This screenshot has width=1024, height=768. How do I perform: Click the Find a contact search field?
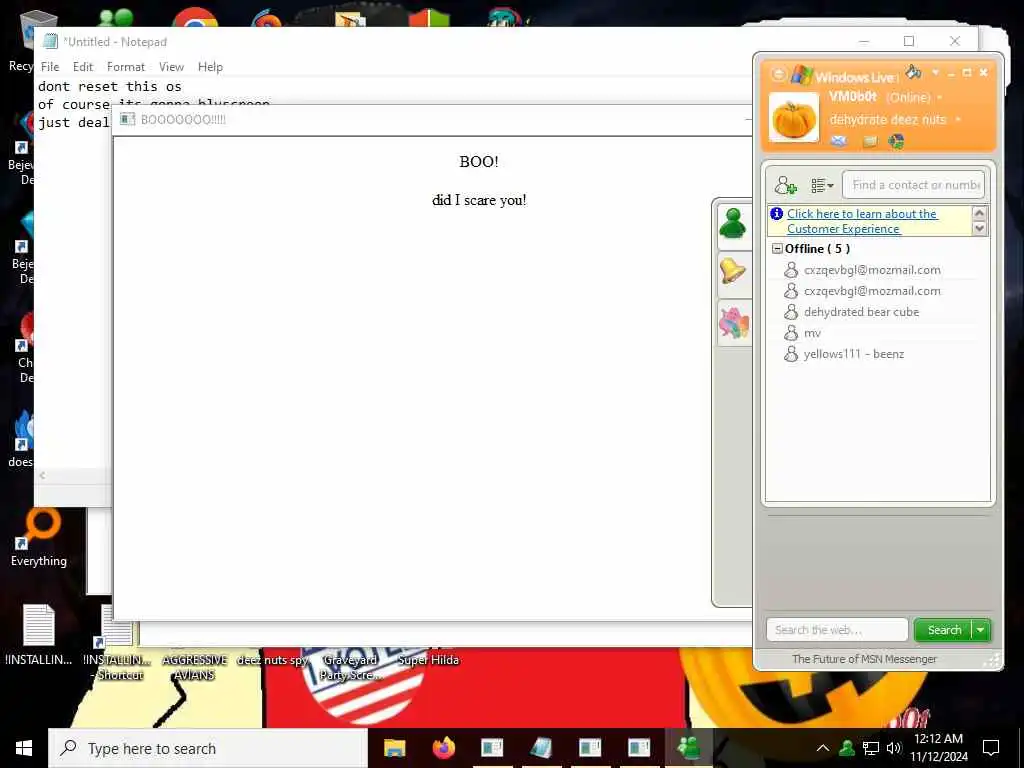click(913, 185)
